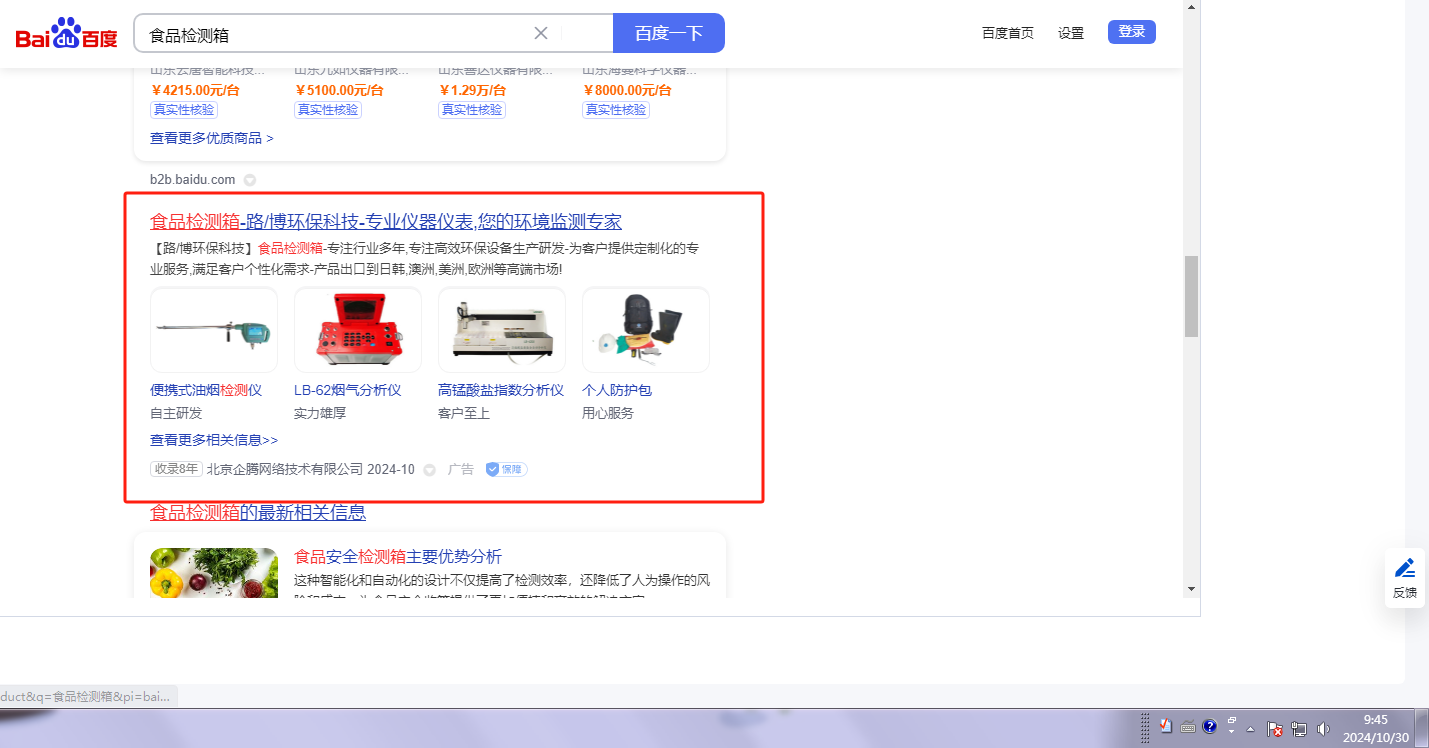
Task: Click the Show desktop strip
Action: pyautogui.click(x=1422, y=728)
